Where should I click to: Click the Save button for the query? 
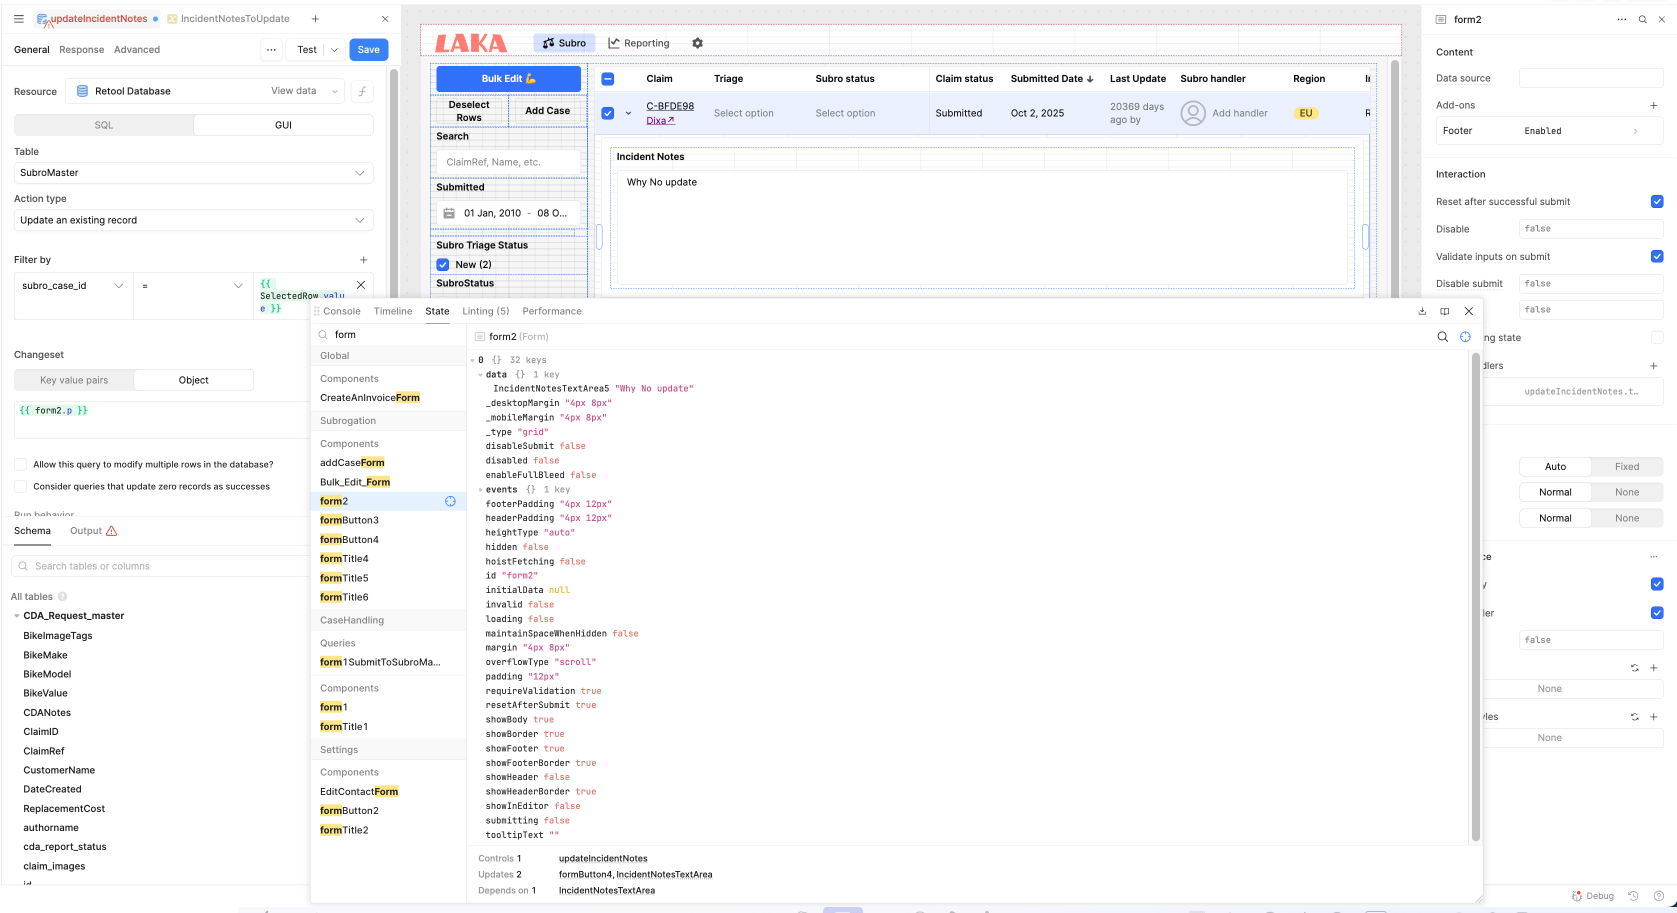coord(368,50)
